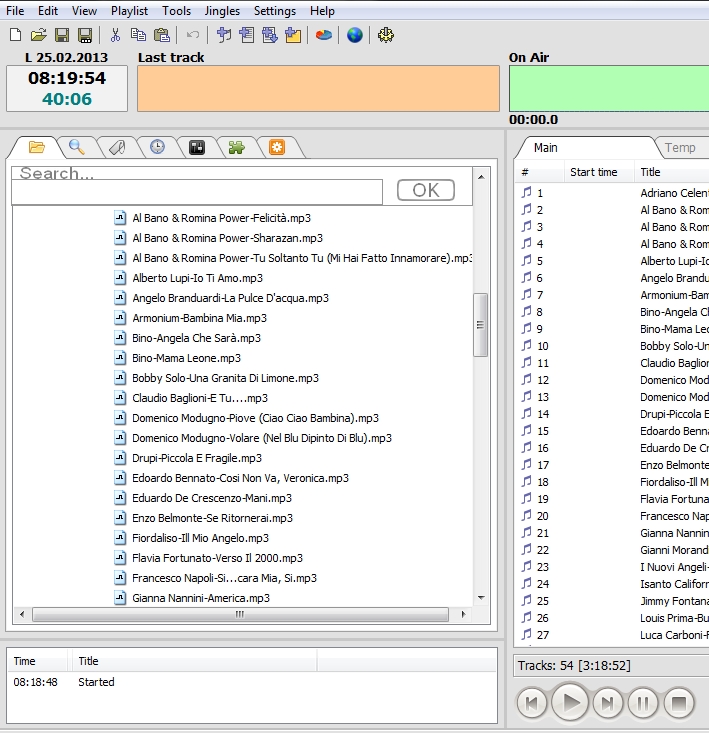Cut selection with the scissors icon
Image resolution: width=709 pixels, height=733 pixels.
click(115, 35)
